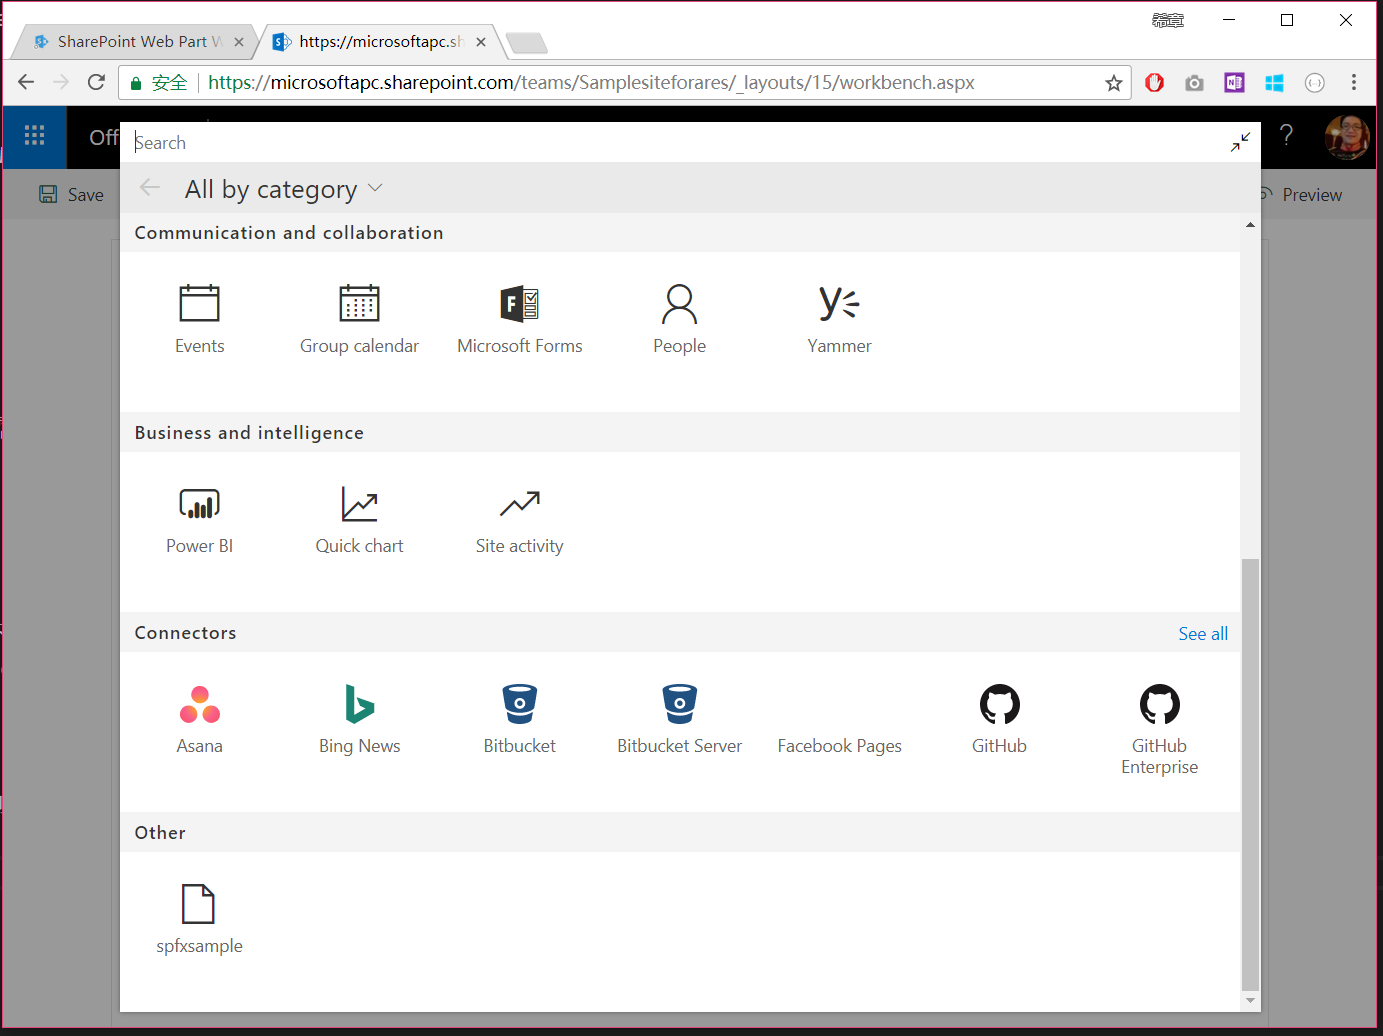Go back using the picker back arrow
The width and height of the screenshot is (1383, 1036).
click(149, 188)
